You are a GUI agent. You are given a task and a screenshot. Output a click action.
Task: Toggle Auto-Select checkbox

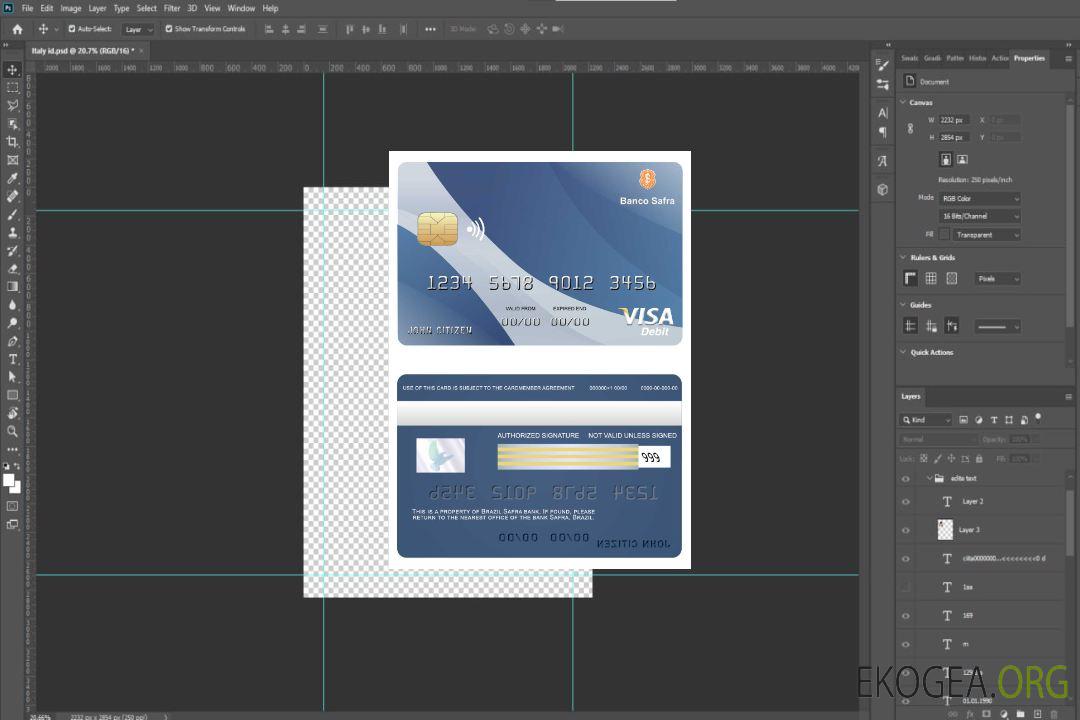[x=72, y=29]
